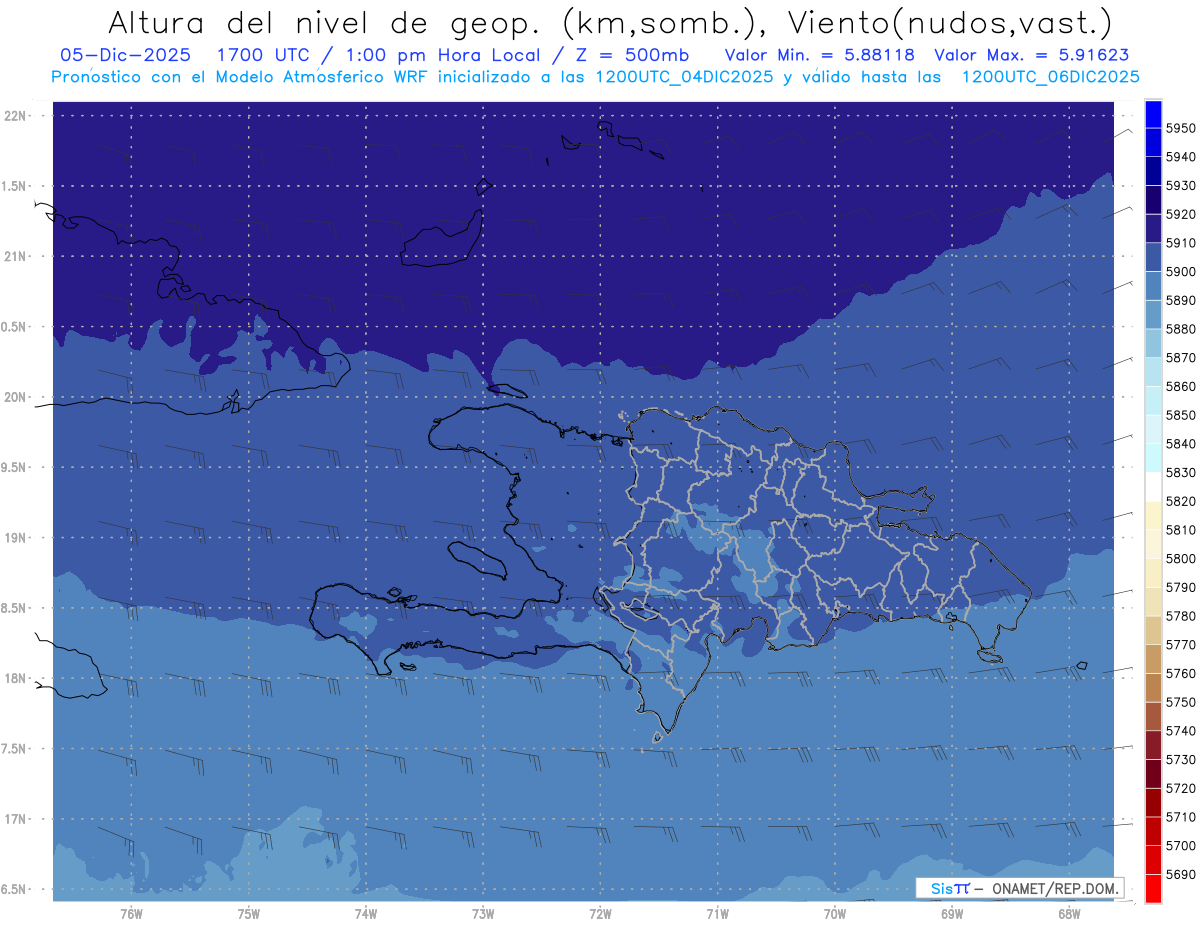The height and width of the screenshot is (927, 1200).
Task: Click the '5690' legend value
Action: [x=1180, y=874]
